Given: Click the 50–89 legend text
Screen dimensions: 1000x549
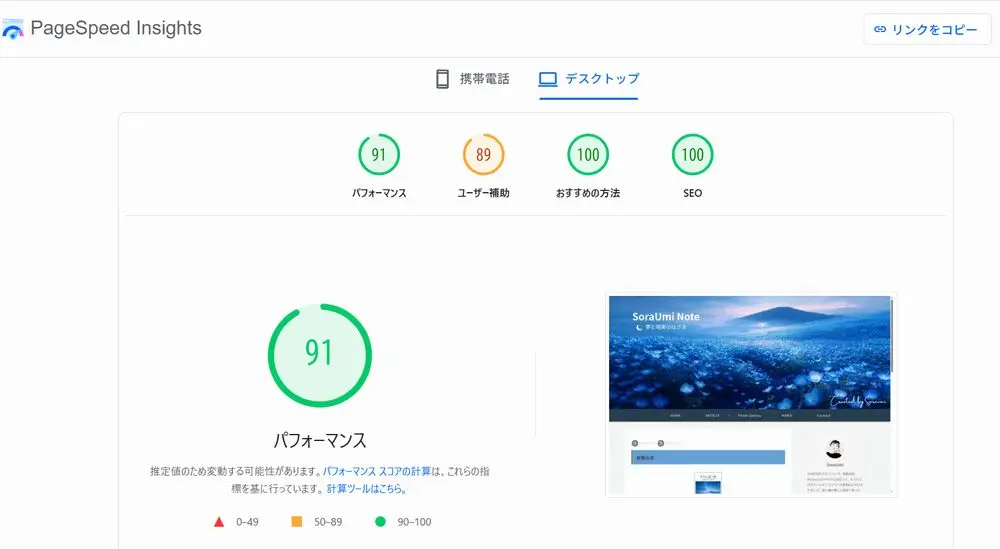Looking at the screenshot, I should [328, 522].
